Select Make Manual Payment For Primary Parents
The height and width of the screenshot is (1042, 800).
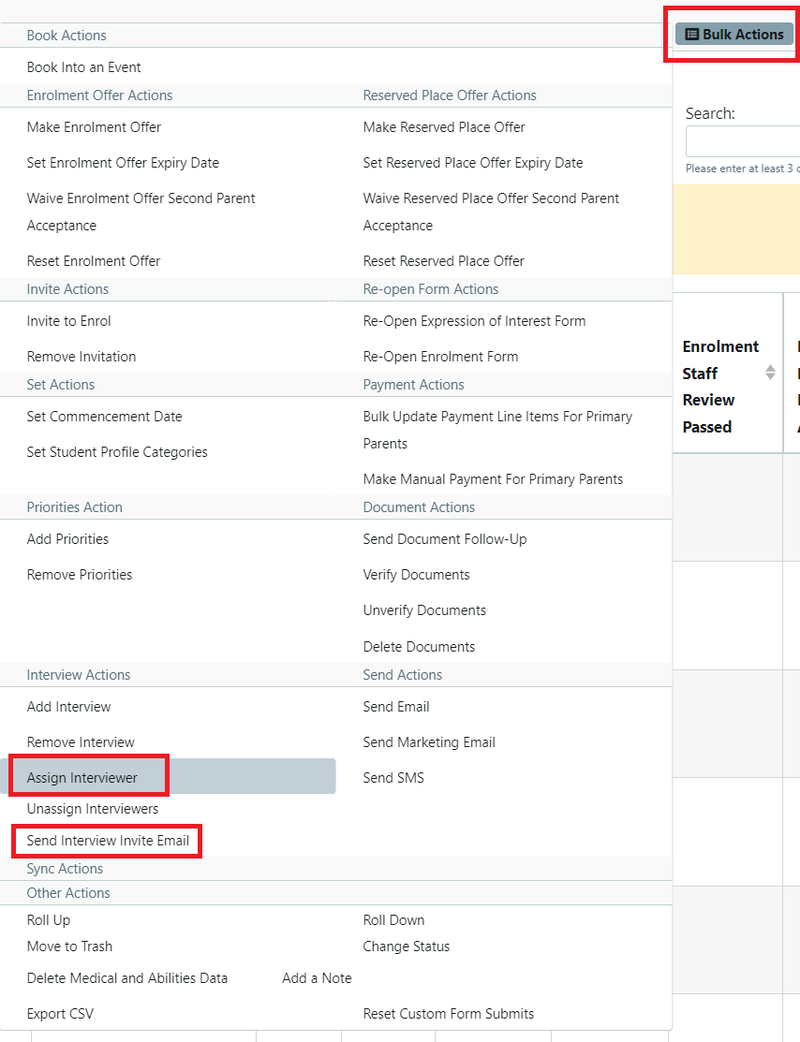click(492, 479)
